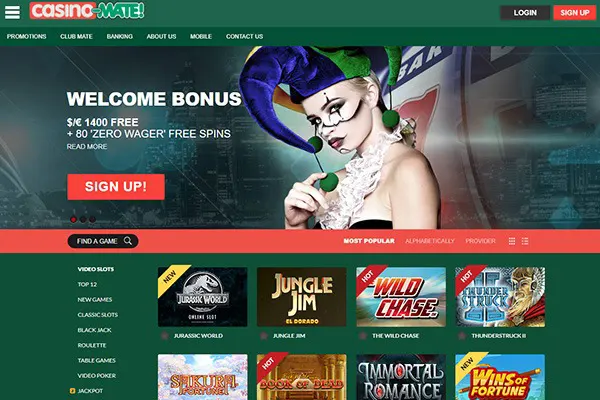Screen dimensions: 600x400
Task: Click the red SIGN UP! banner button
Action: point(116,187)
